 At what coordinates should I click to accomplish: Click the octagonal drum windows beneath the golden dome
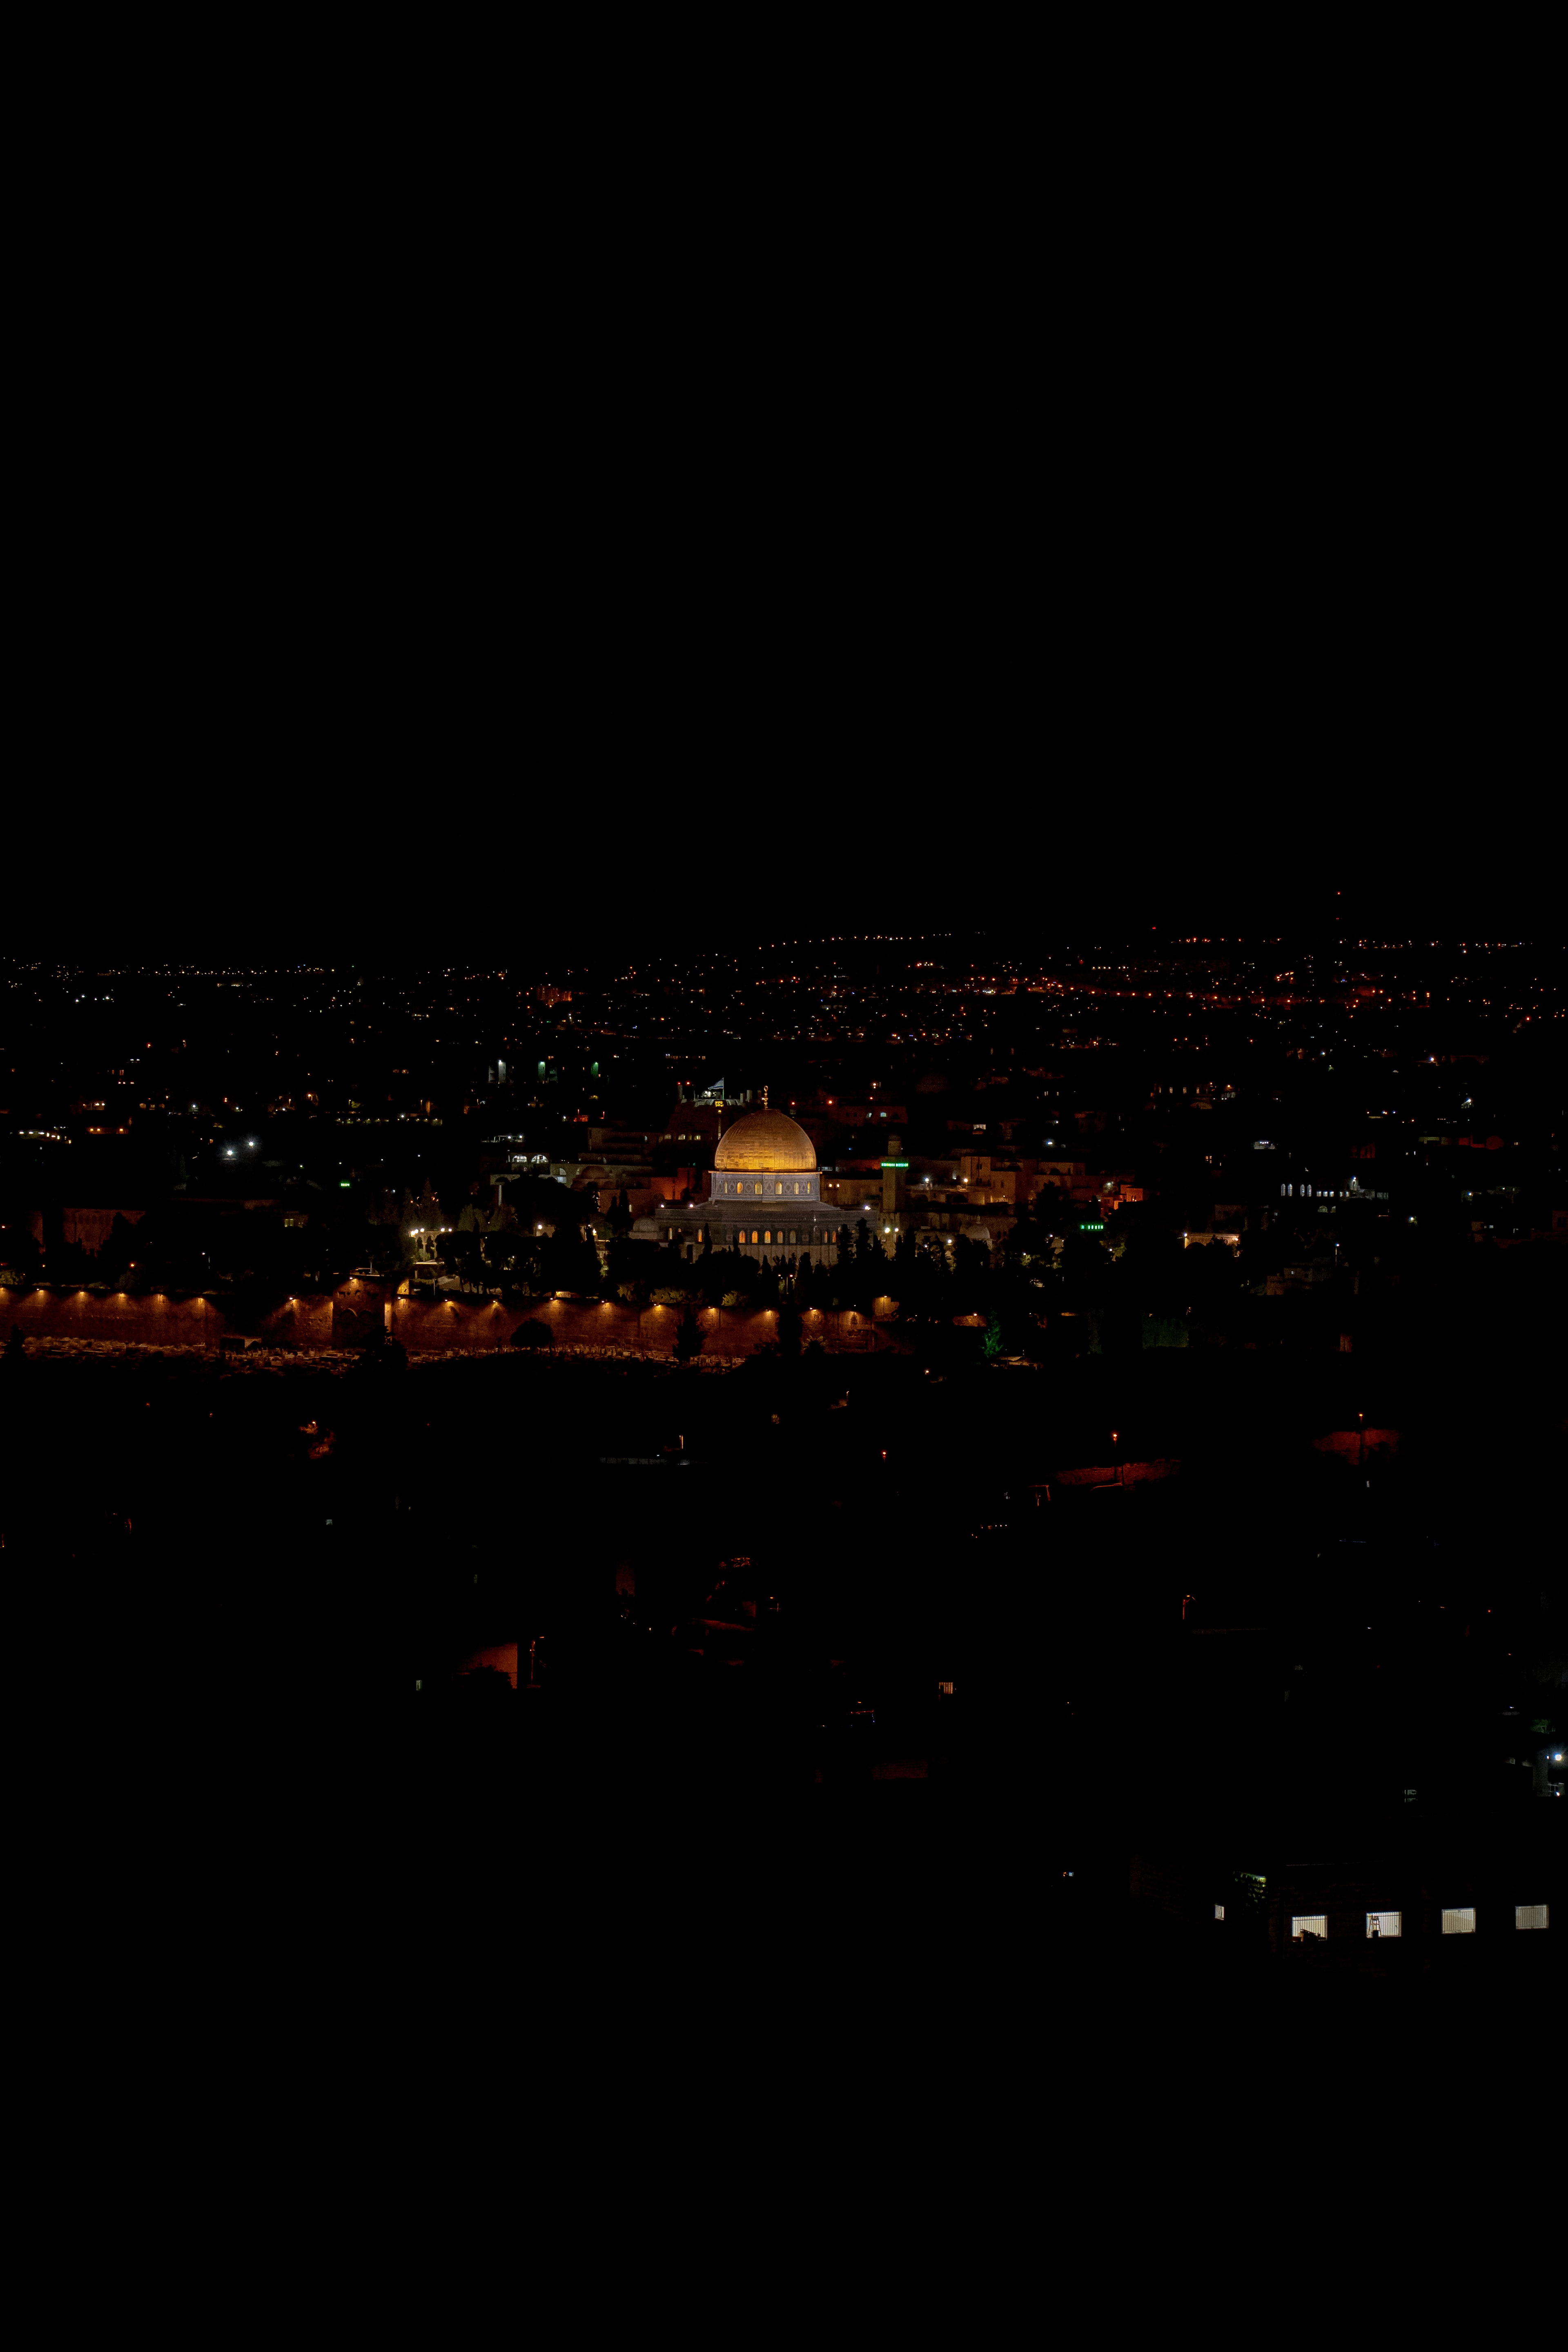765,1187
